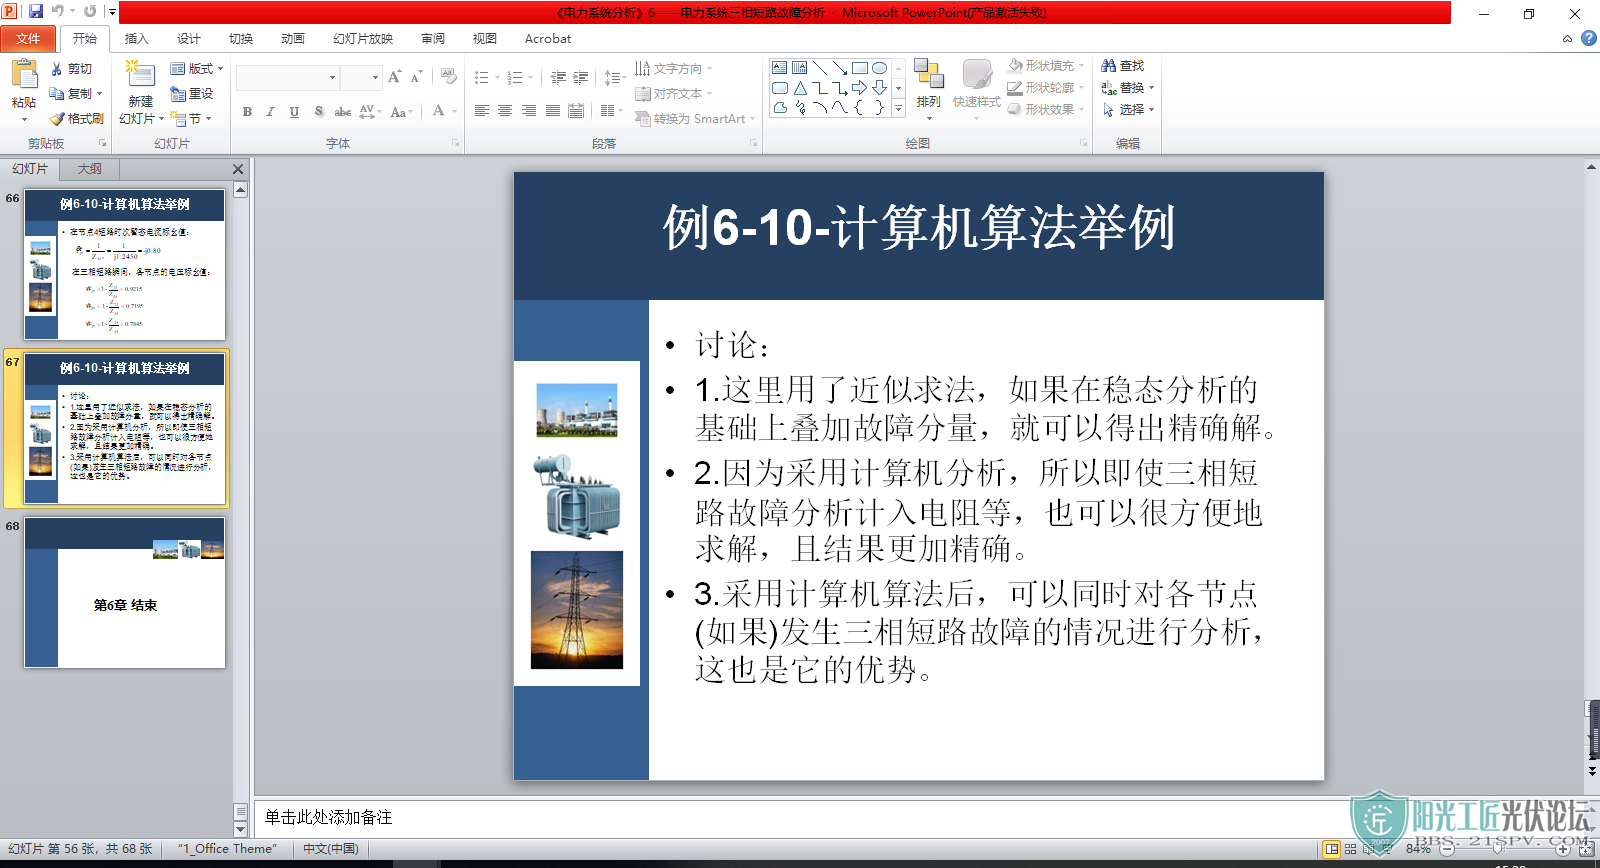Click the Clear Formatting eraser icon
The image size is (1600, 868).
[x=449, y=77]
